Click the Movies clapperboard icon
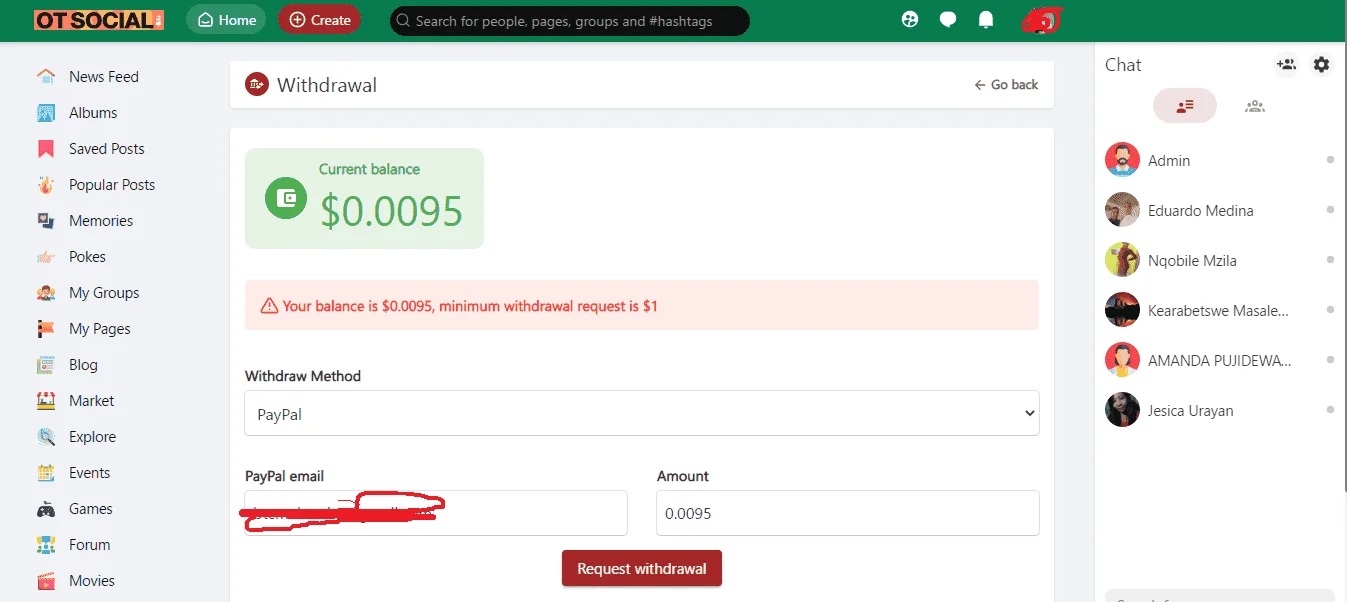 46,581
